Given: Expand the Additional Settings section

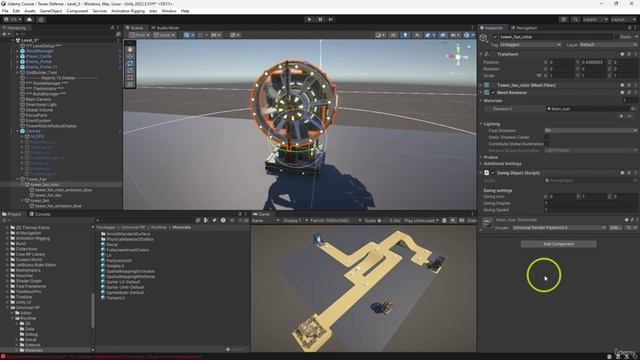Looking at the screenshot, I should pyautogui.click(x=481, y=164).
